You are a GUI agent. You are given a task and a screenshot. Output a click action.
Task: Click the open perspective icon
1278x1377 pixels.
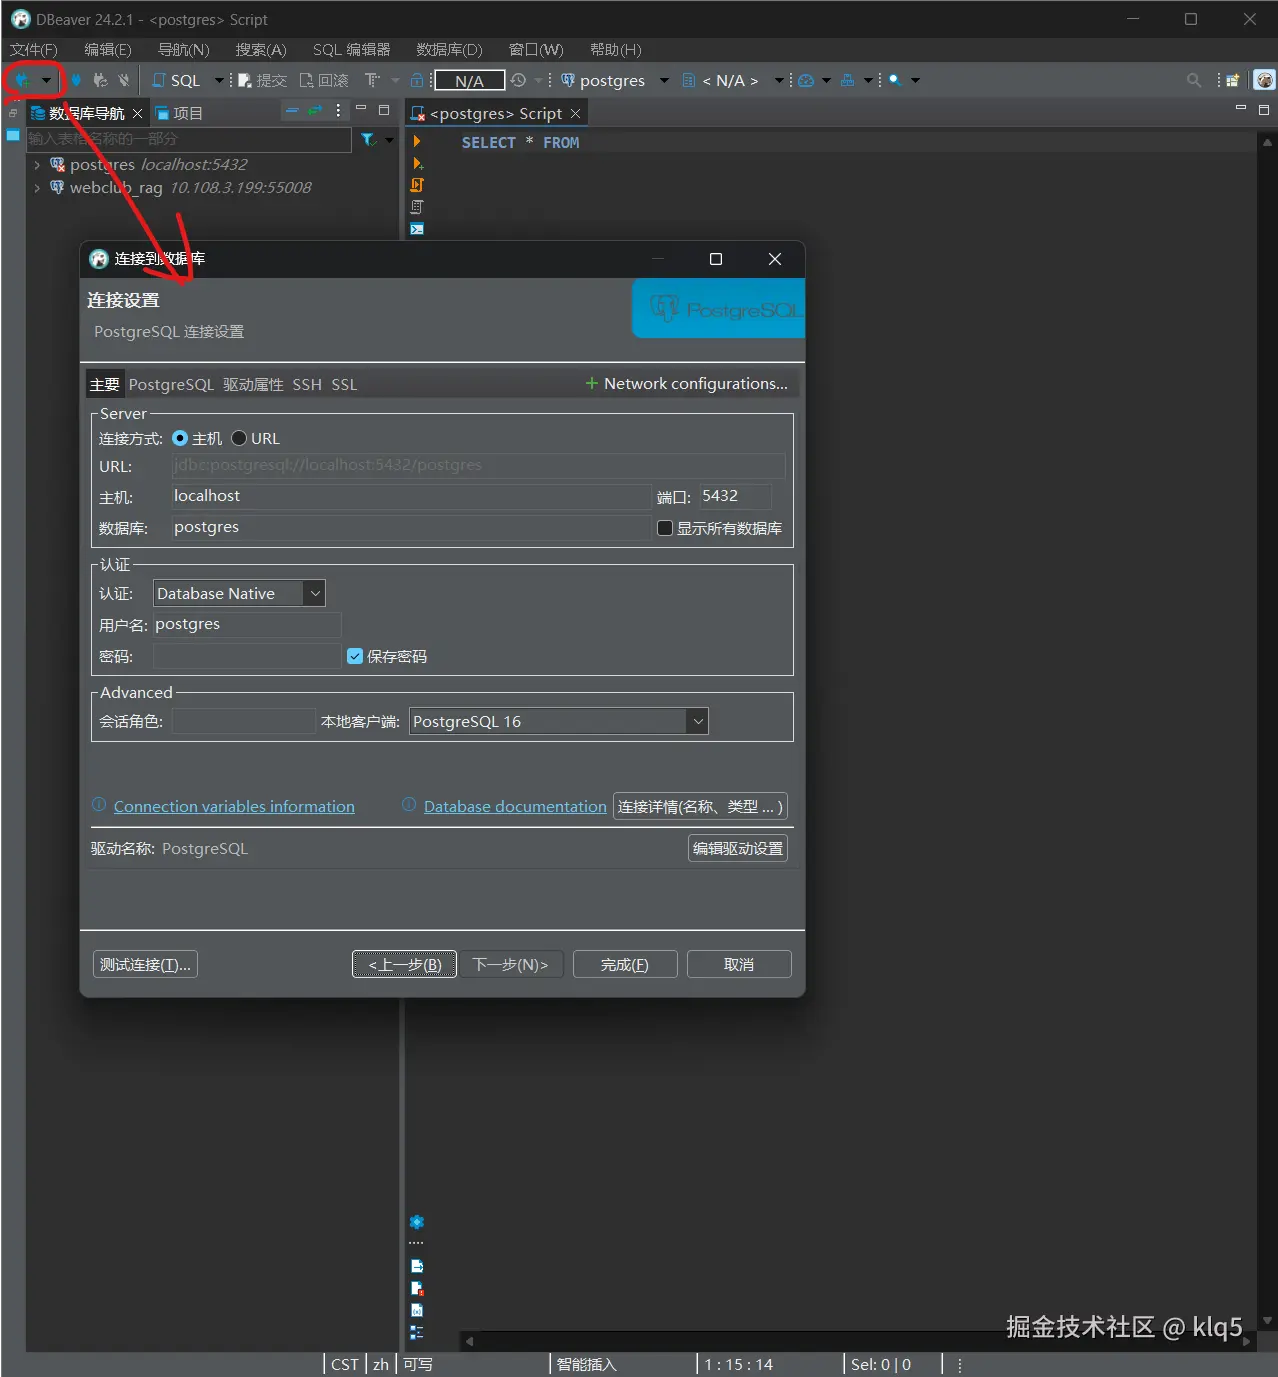tap(1233, 80)
